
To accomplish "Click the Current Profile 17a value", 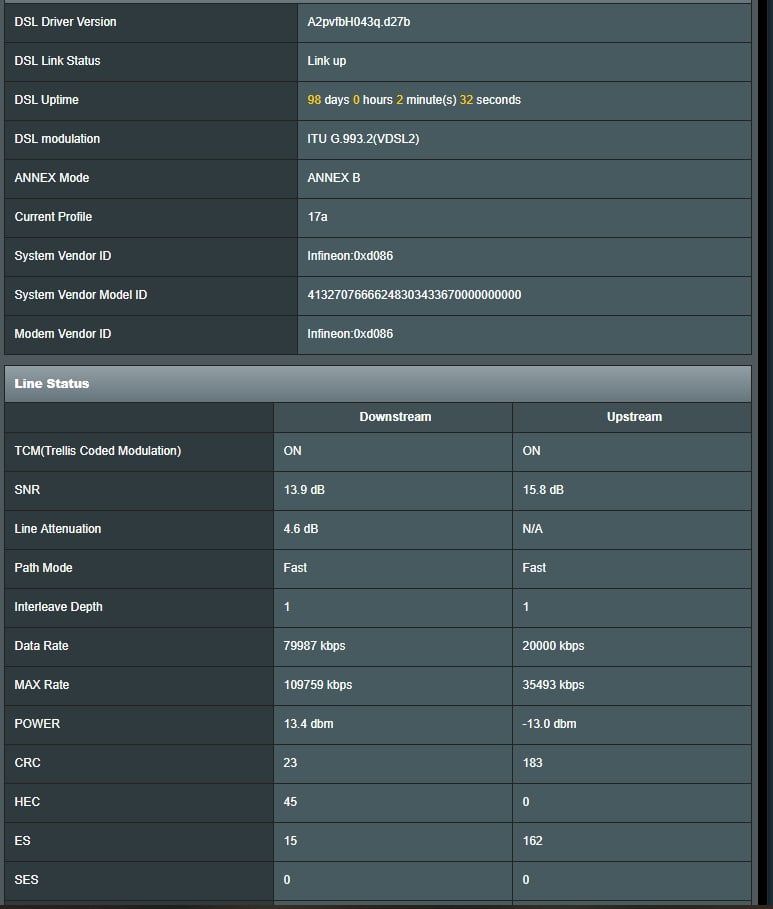I will [x=317, y=217].
